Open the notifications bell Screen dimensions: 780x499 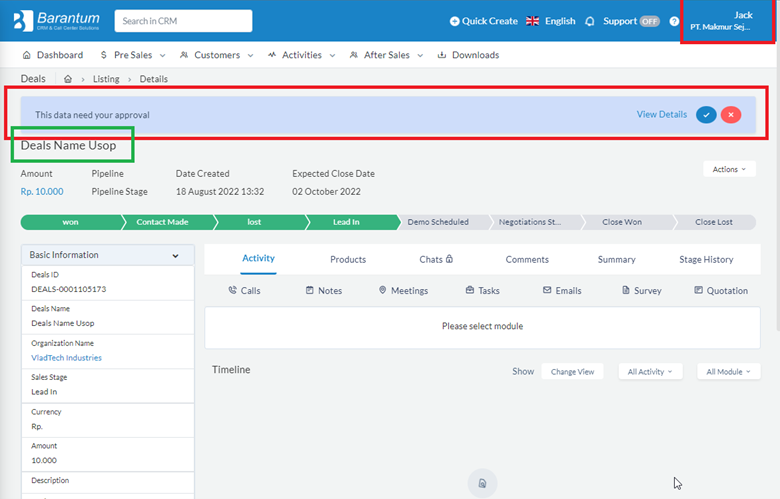point(589,21)
